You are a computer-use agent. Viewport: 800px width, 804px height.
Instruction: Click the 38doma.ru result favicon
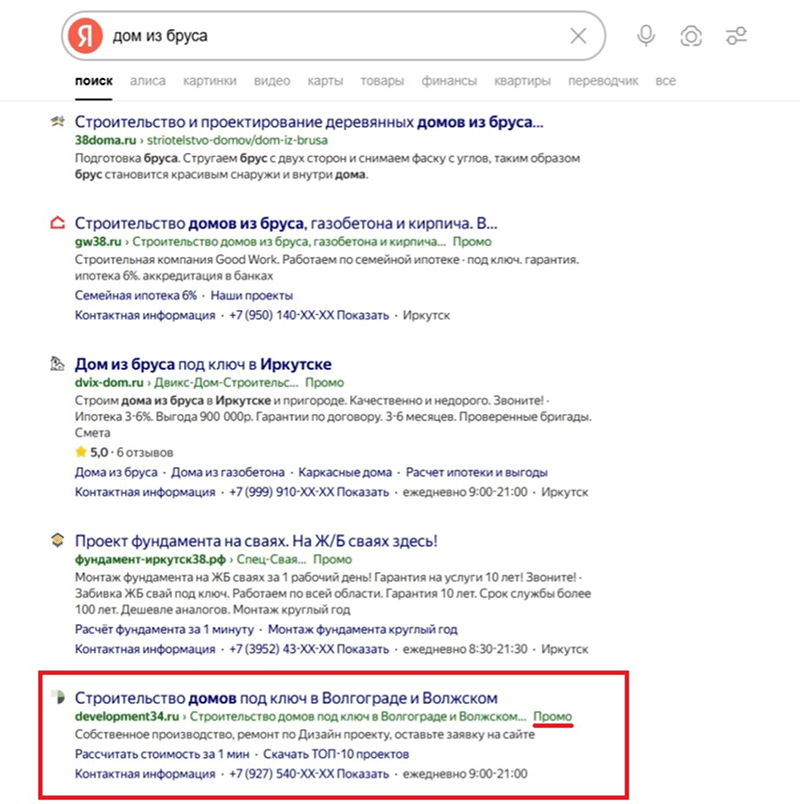pyautogui.click(x=57, y=122)
